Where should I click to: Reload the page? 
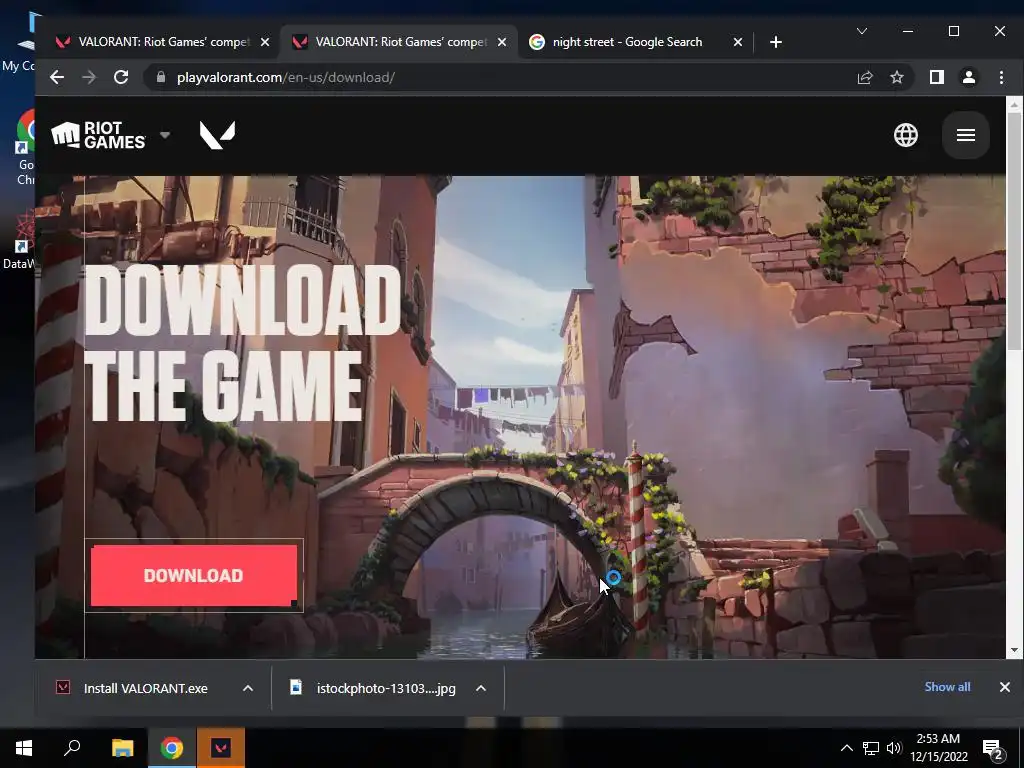click(121, 77)
